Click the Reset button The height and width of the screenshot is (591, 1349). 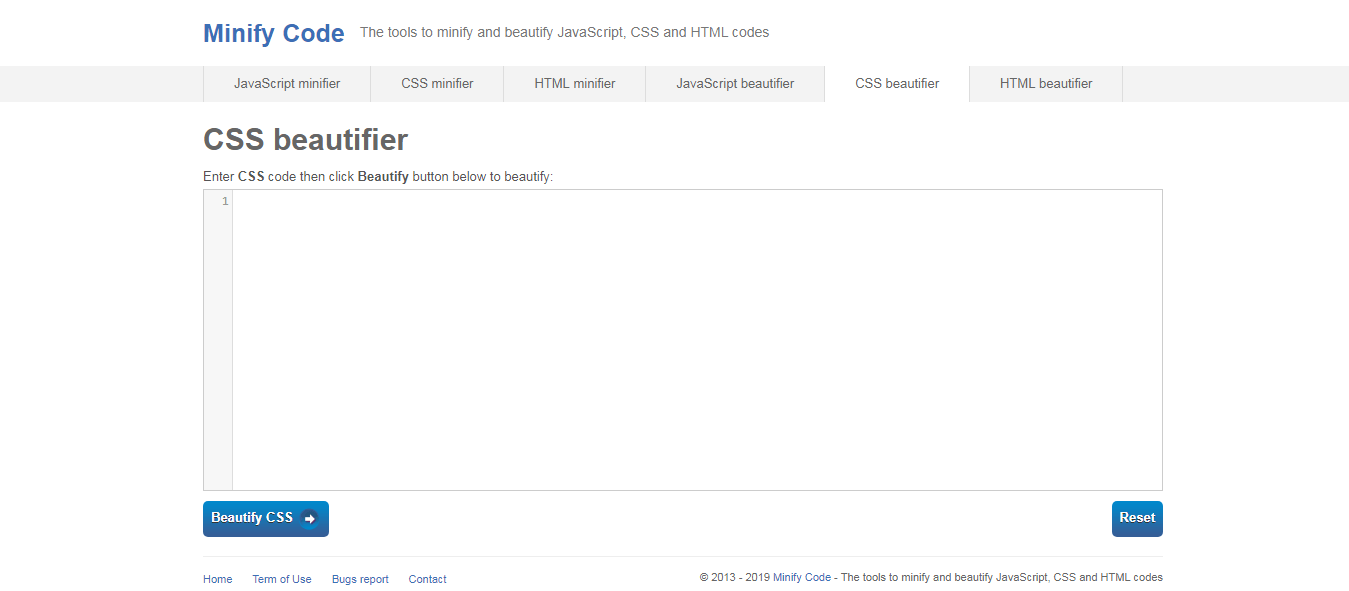point(1136,518)
